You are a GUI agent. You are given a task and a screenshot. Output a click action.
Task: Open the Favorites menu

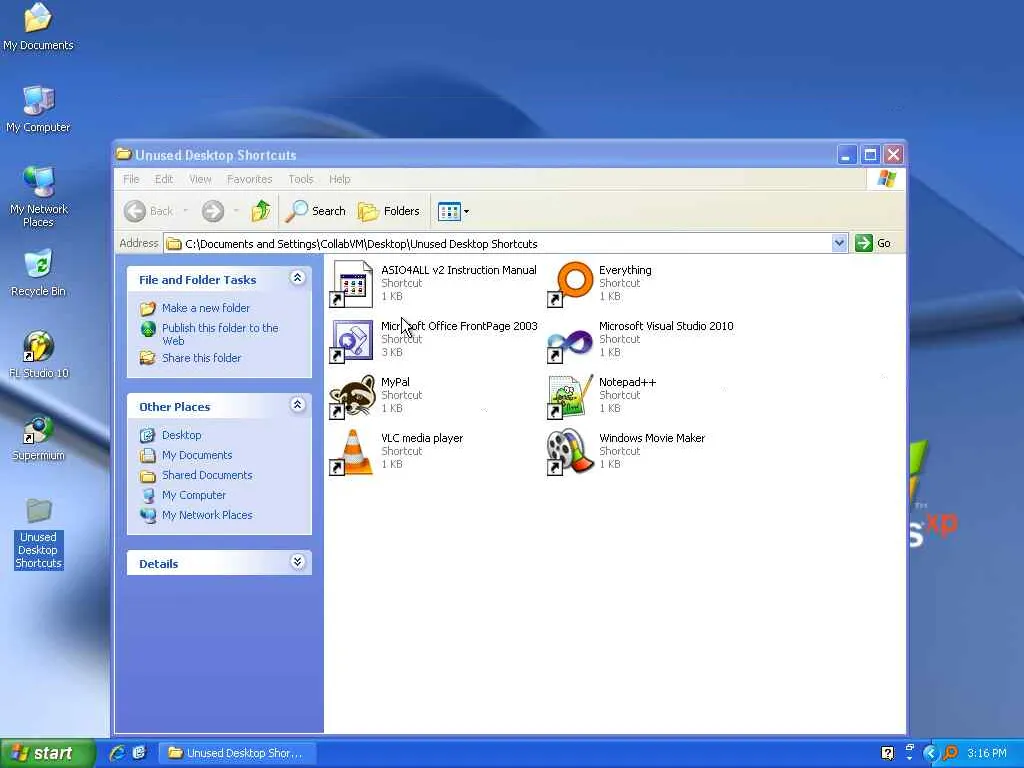pos(249,179)
